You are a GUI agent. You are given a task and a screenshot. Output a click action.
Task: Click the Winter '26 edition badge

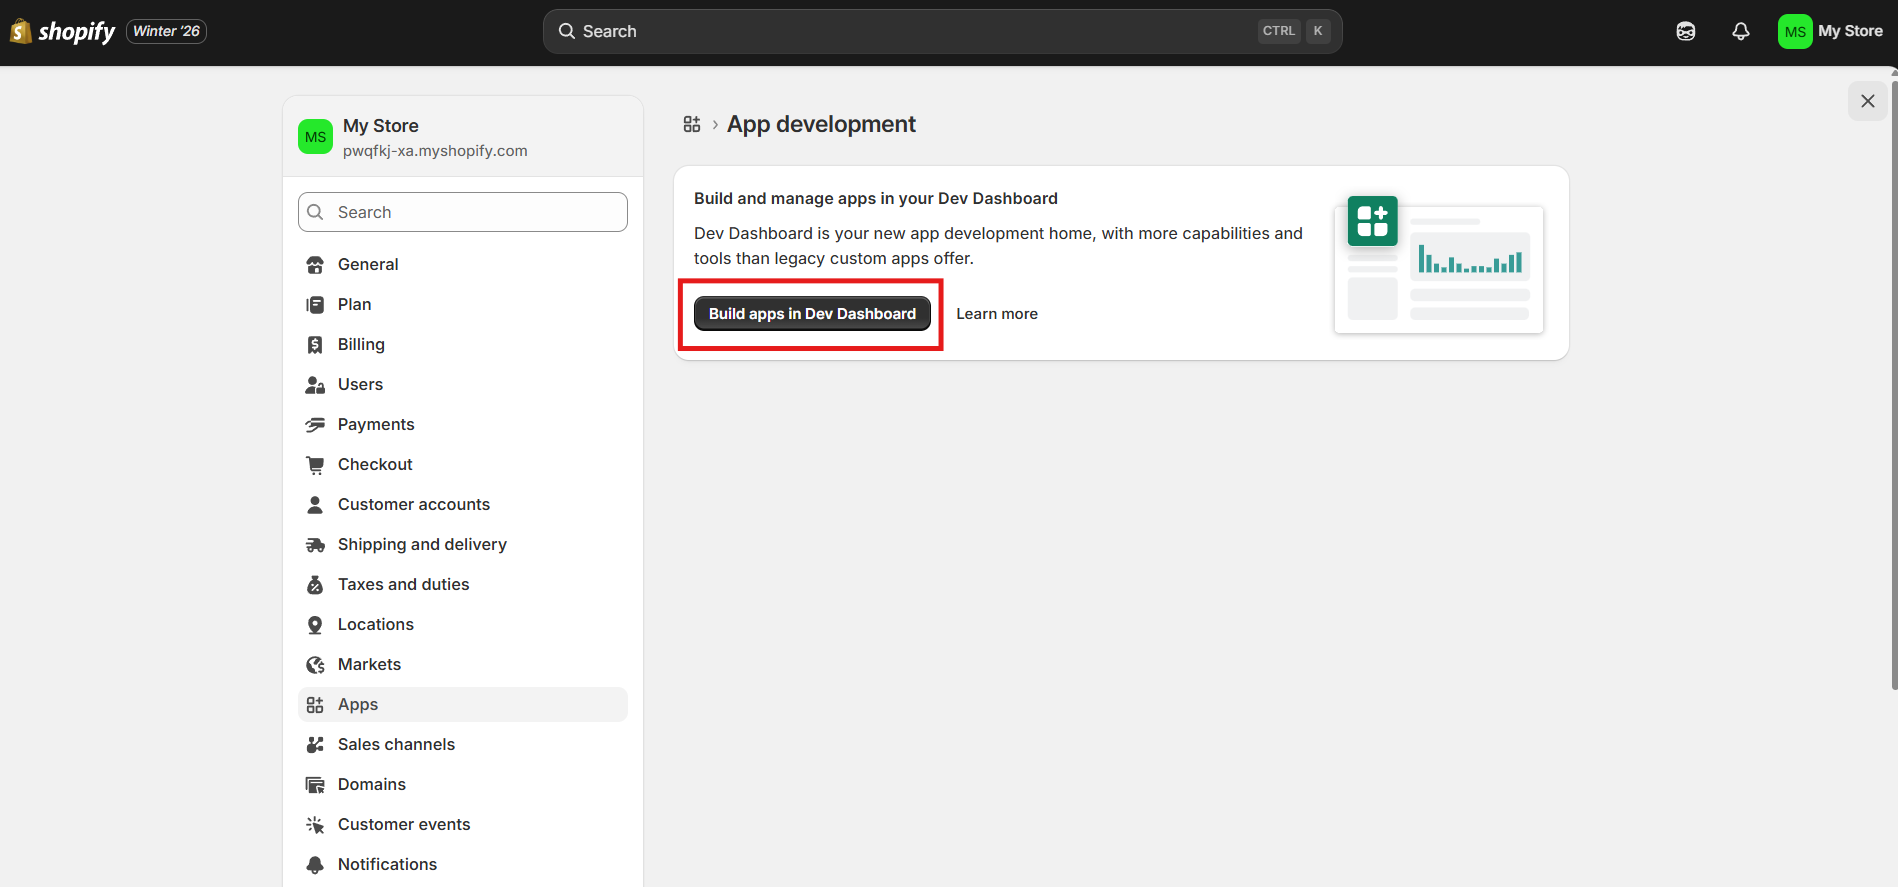tap(166, 32)
